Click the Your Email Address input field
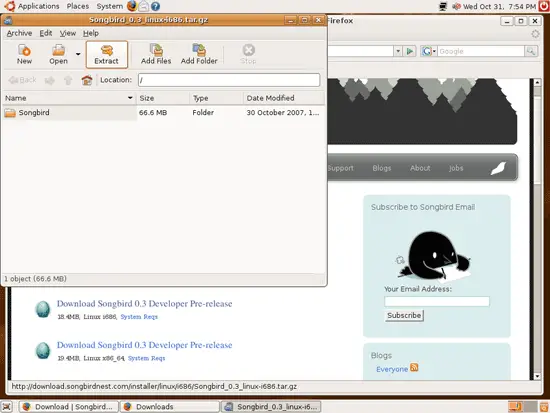Screen dimensions: 550x413 437,301
